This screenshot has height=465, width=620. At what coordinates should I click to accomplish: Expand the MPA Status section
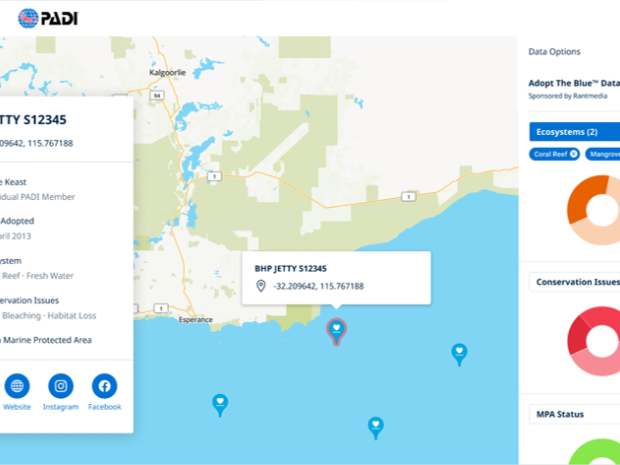pos(575,414)
